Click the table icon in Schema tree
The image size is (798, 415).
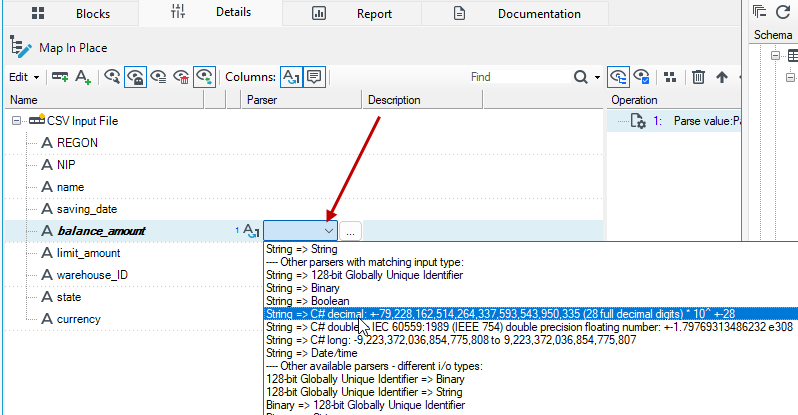click(x=793, y=55)
